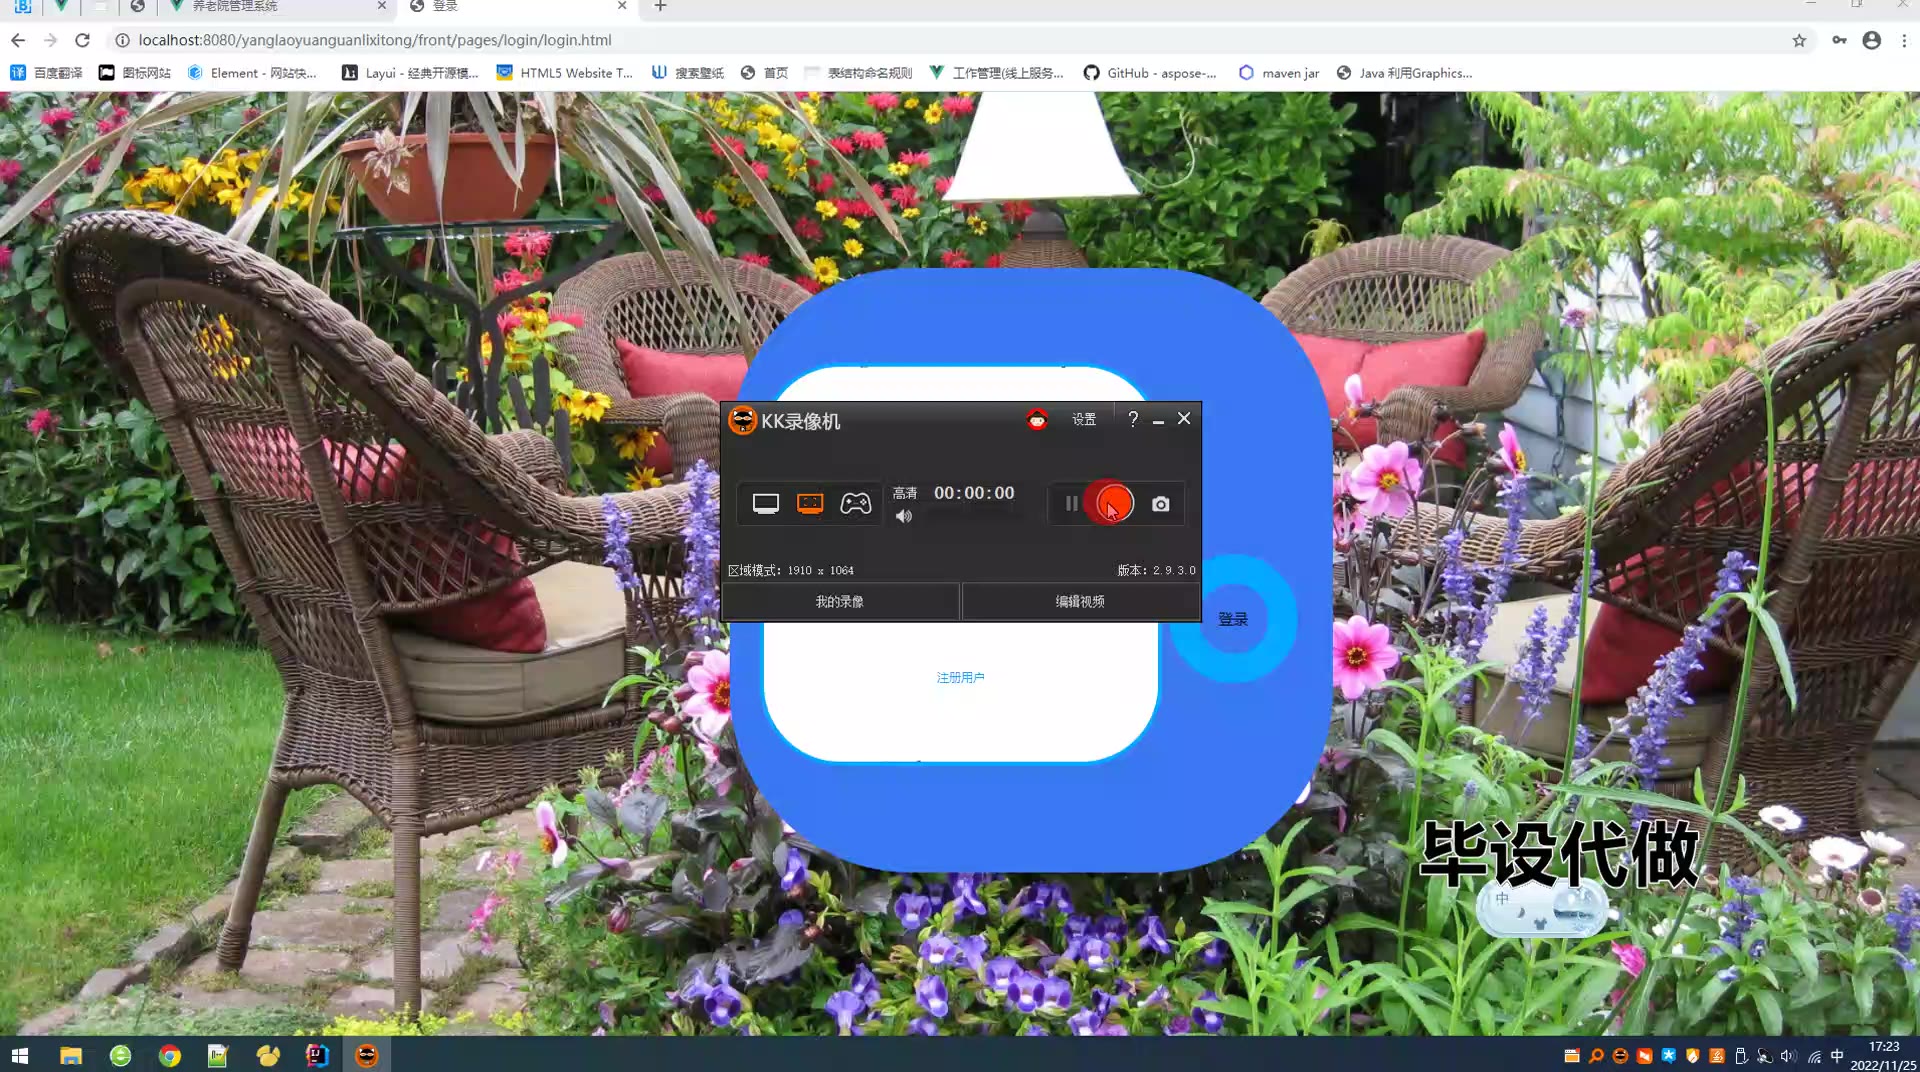Viewport: 1920px width, 1072px height.
Task: Open the Java 利用Graphics bookmark
Action: pos(1404,73)
